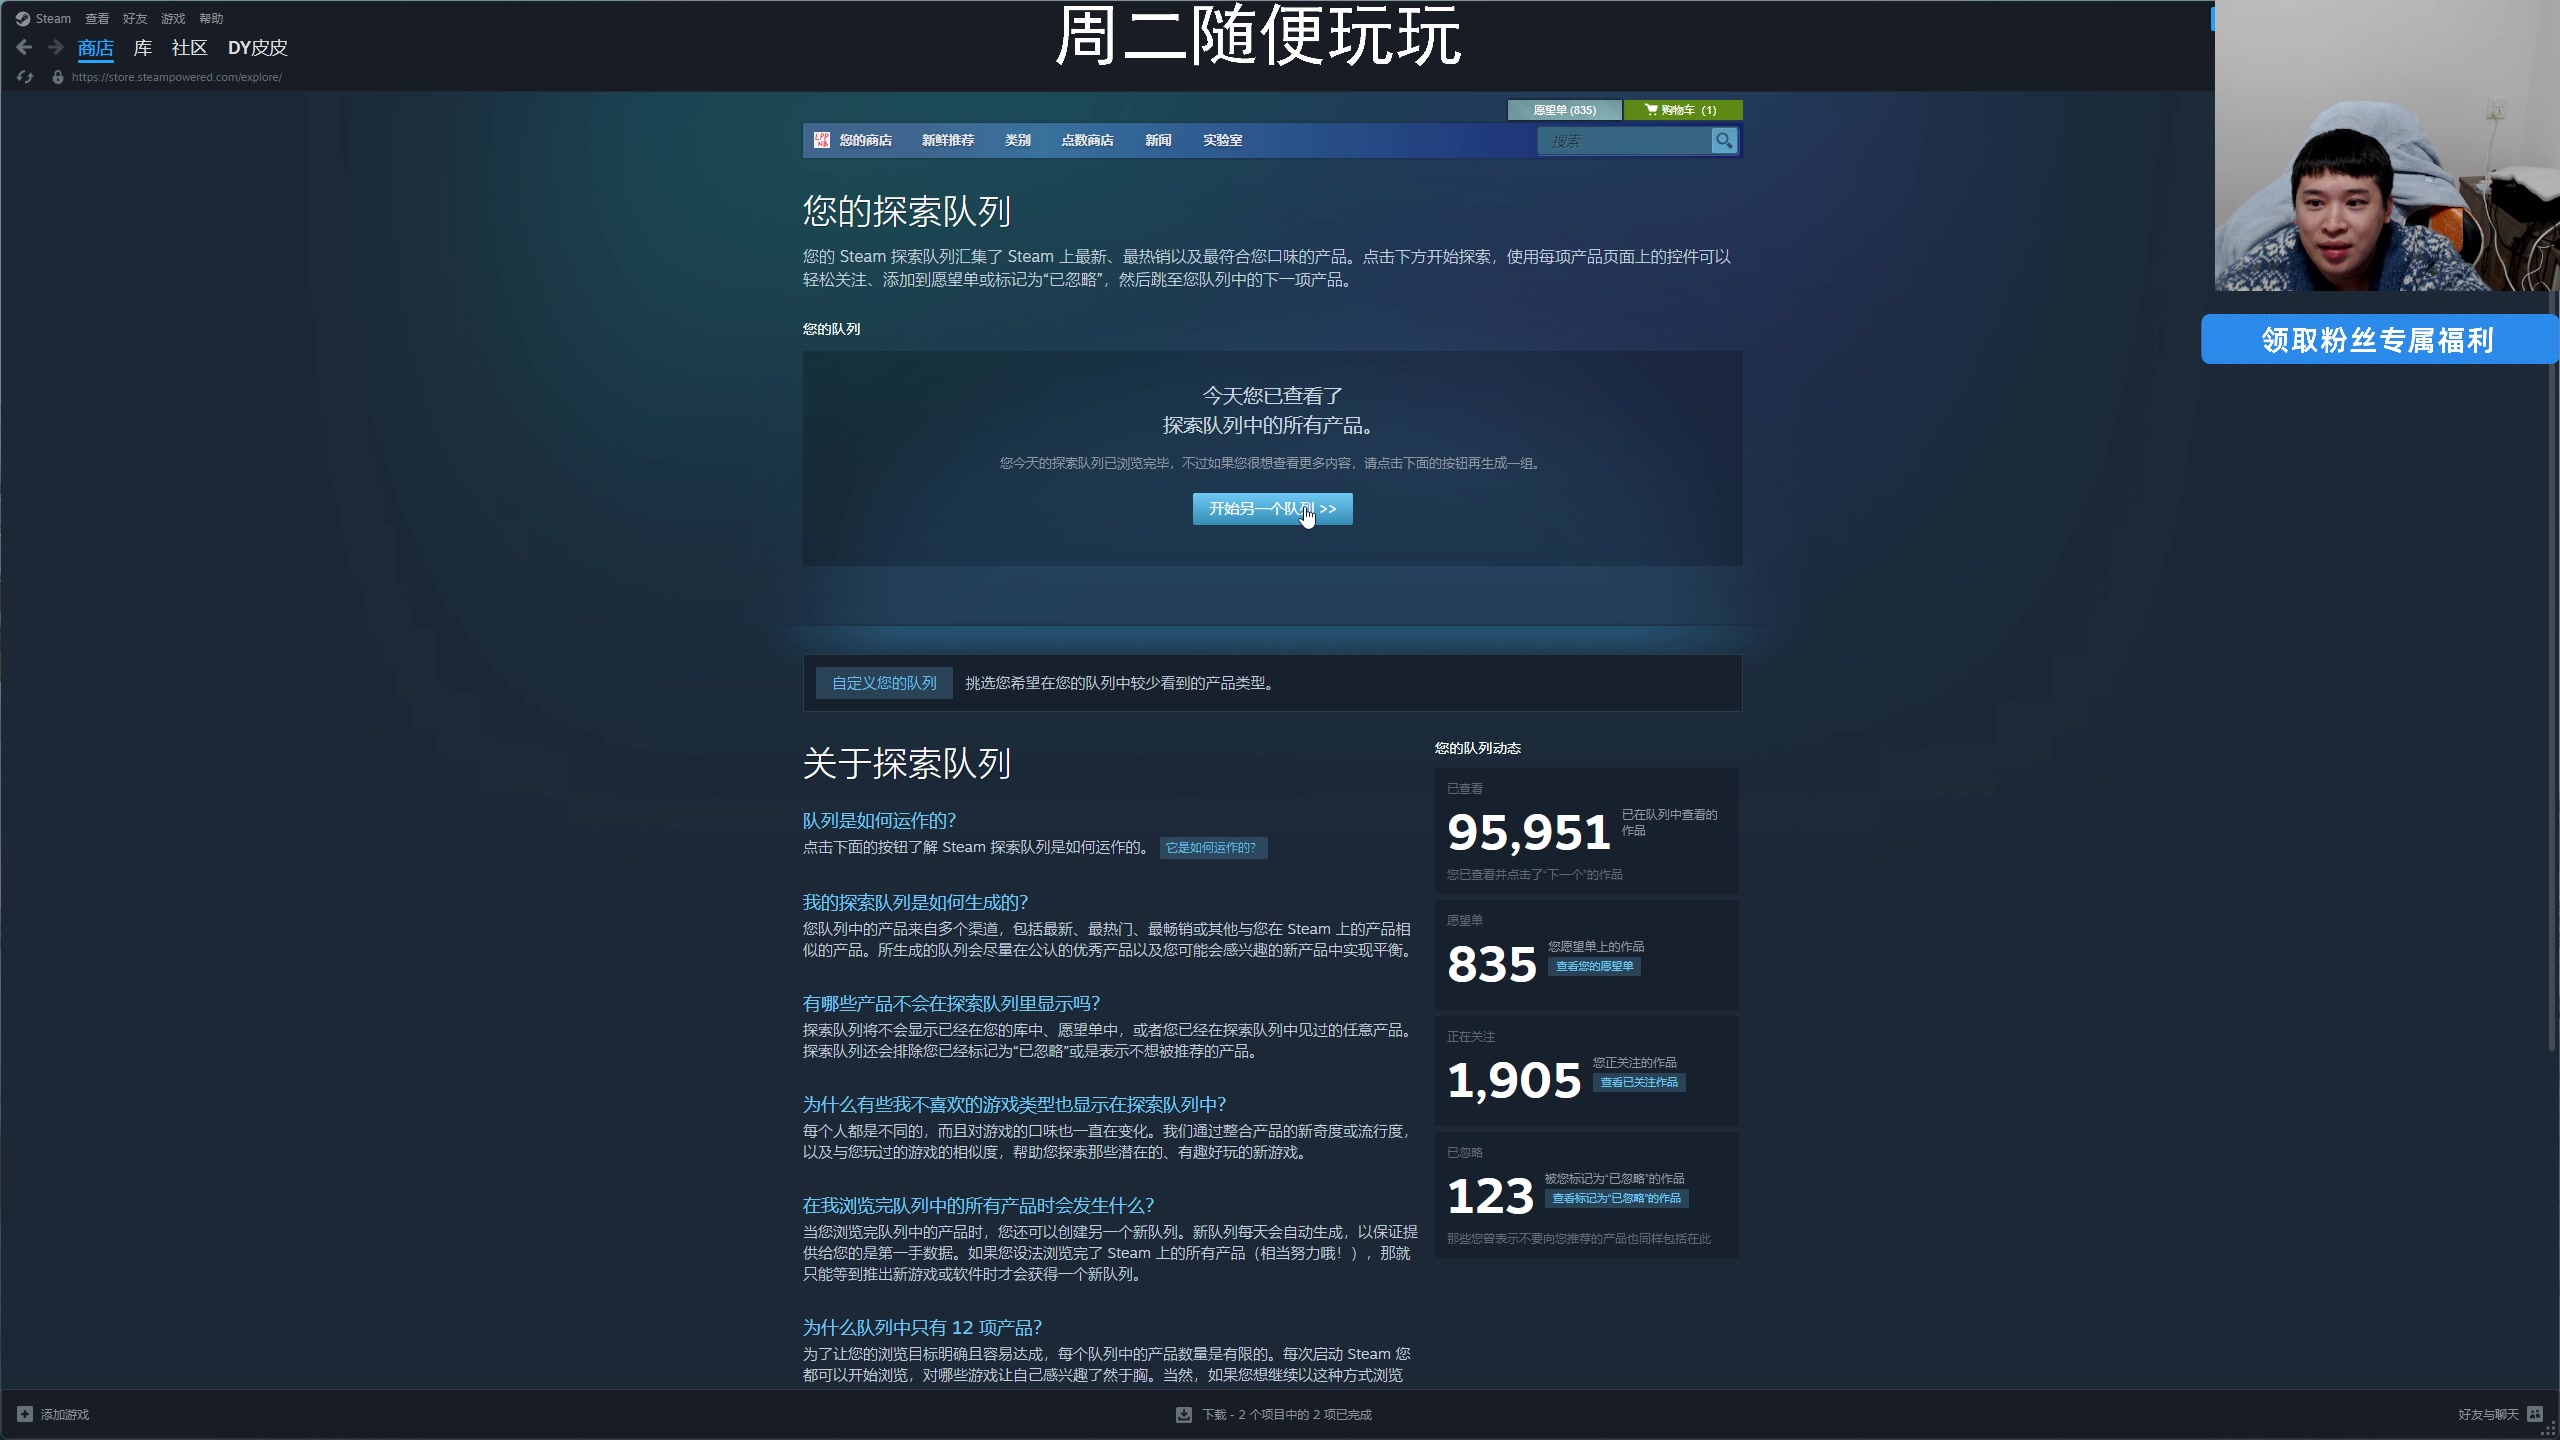Go back with the back arrow
This screenshot has height=1440, width=2560.
25,47
